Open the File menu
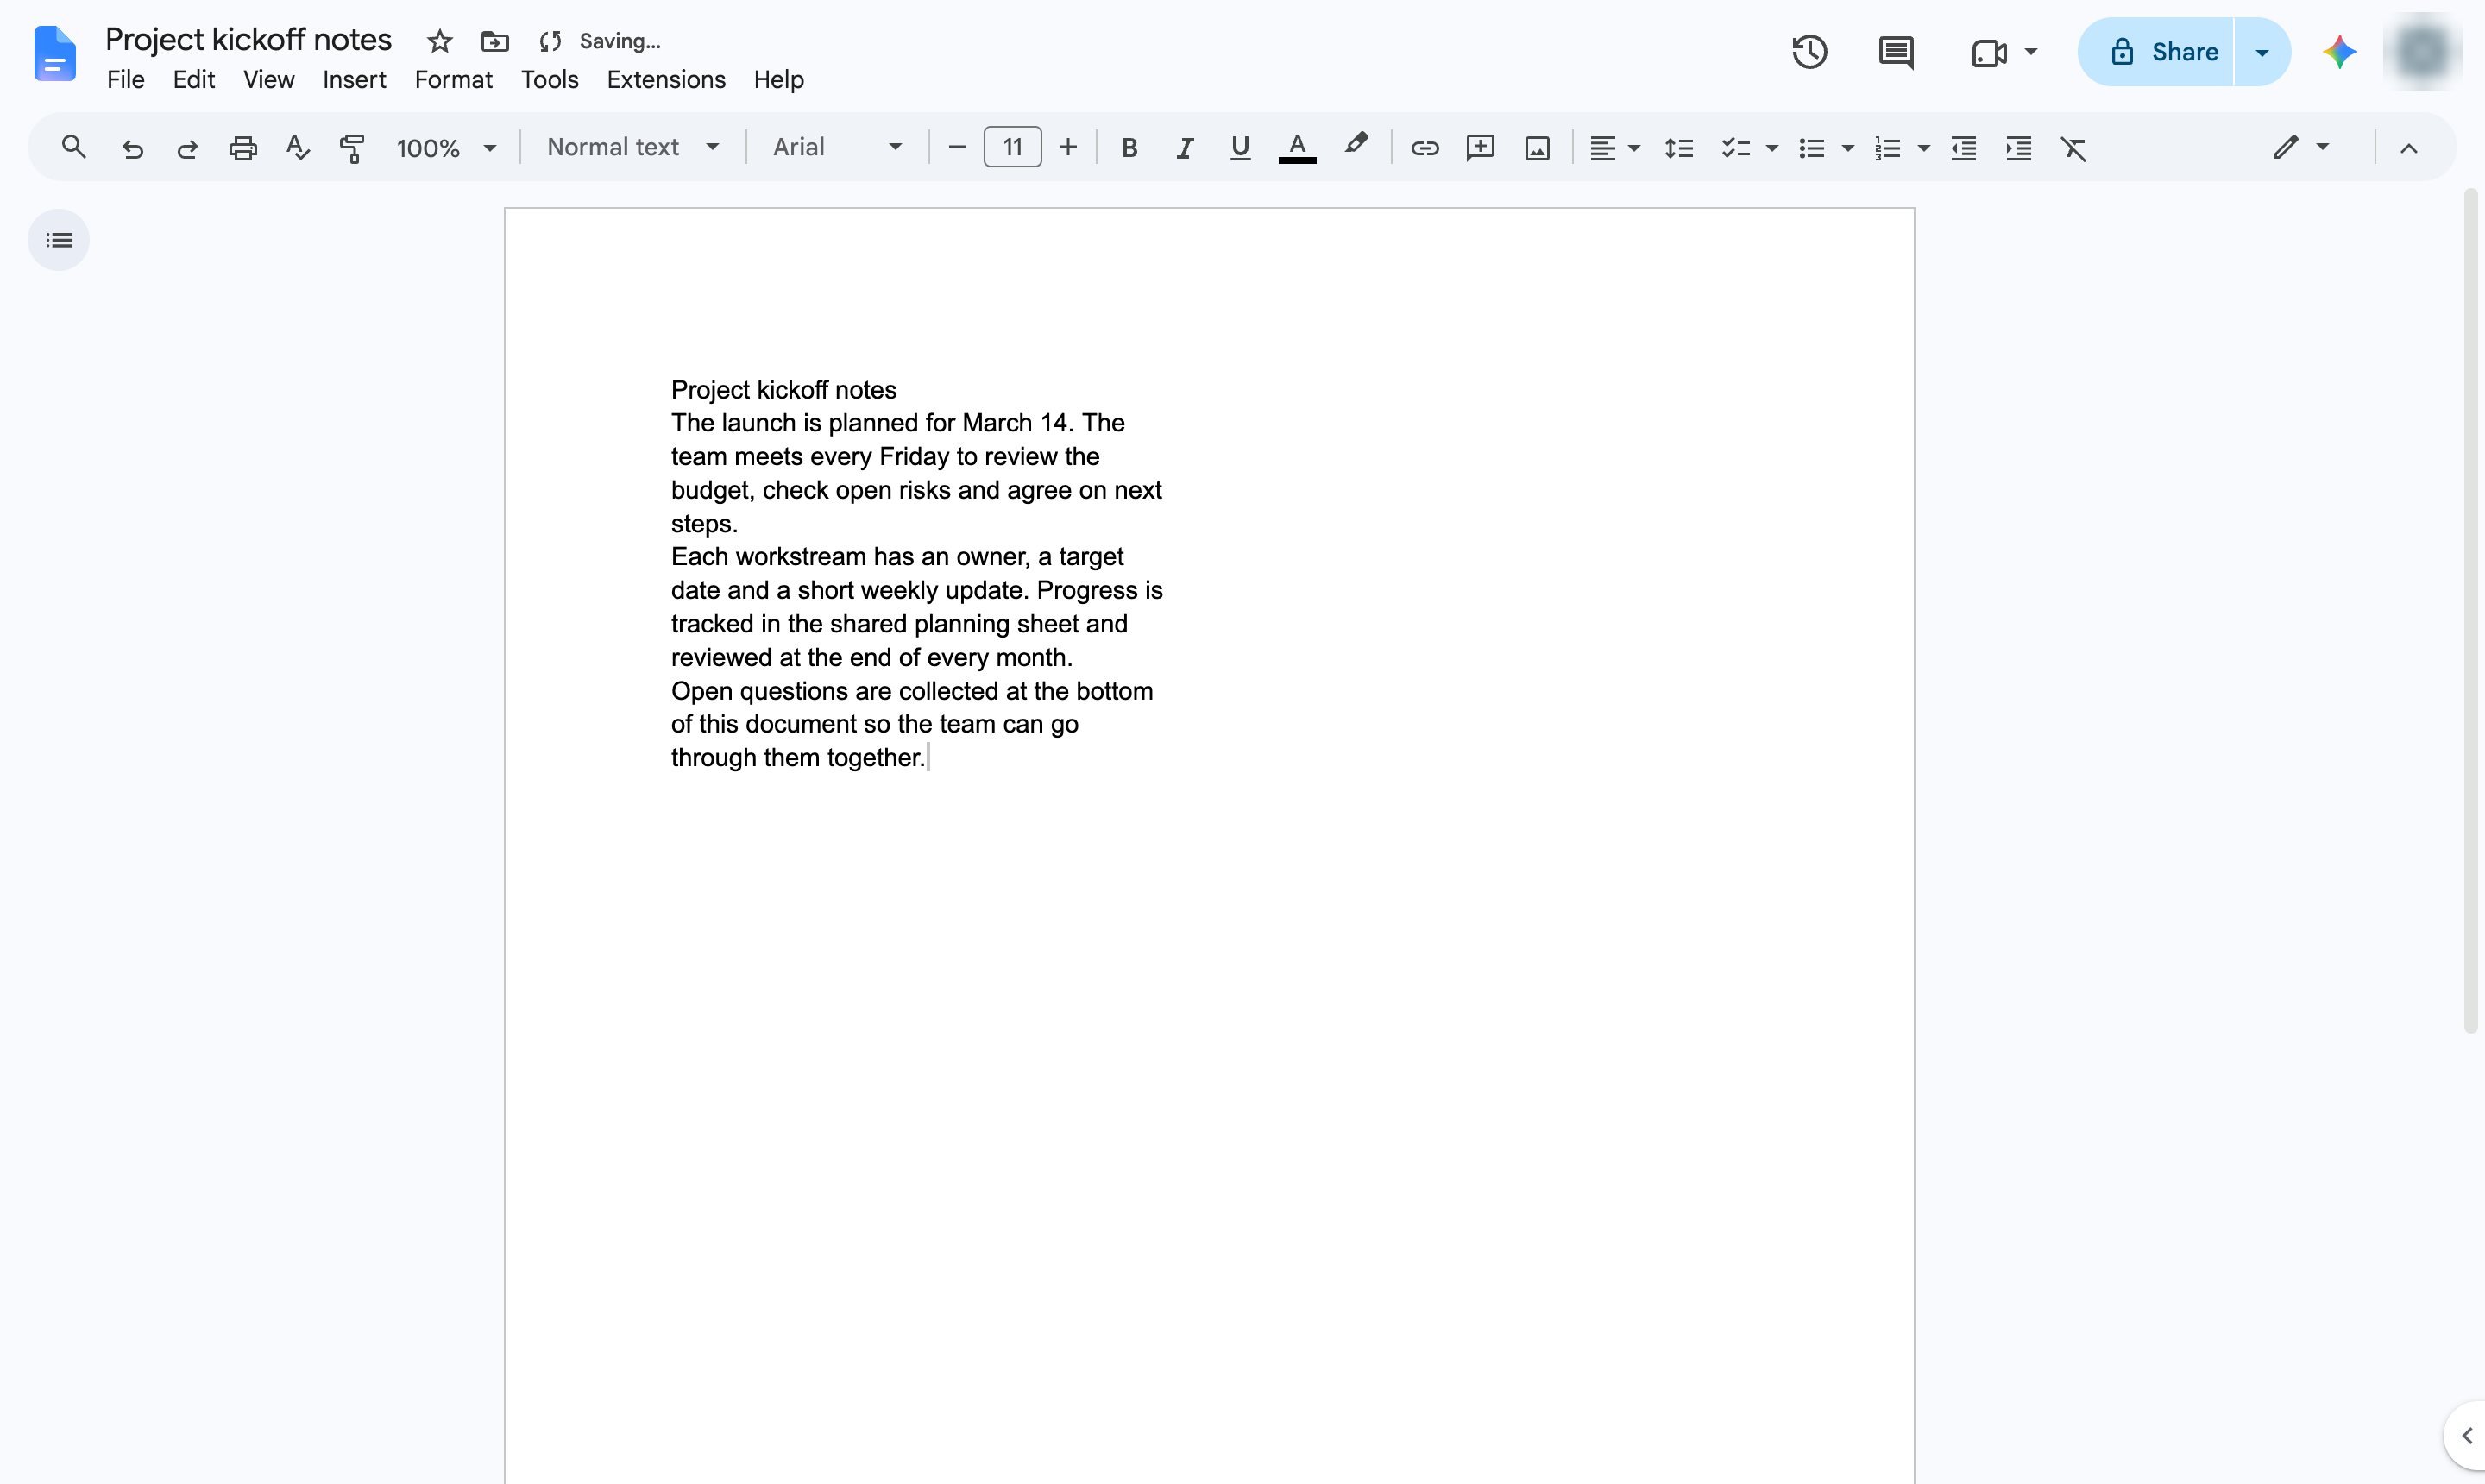This screenshot has width=2485, height=1484. click(126, 80)
